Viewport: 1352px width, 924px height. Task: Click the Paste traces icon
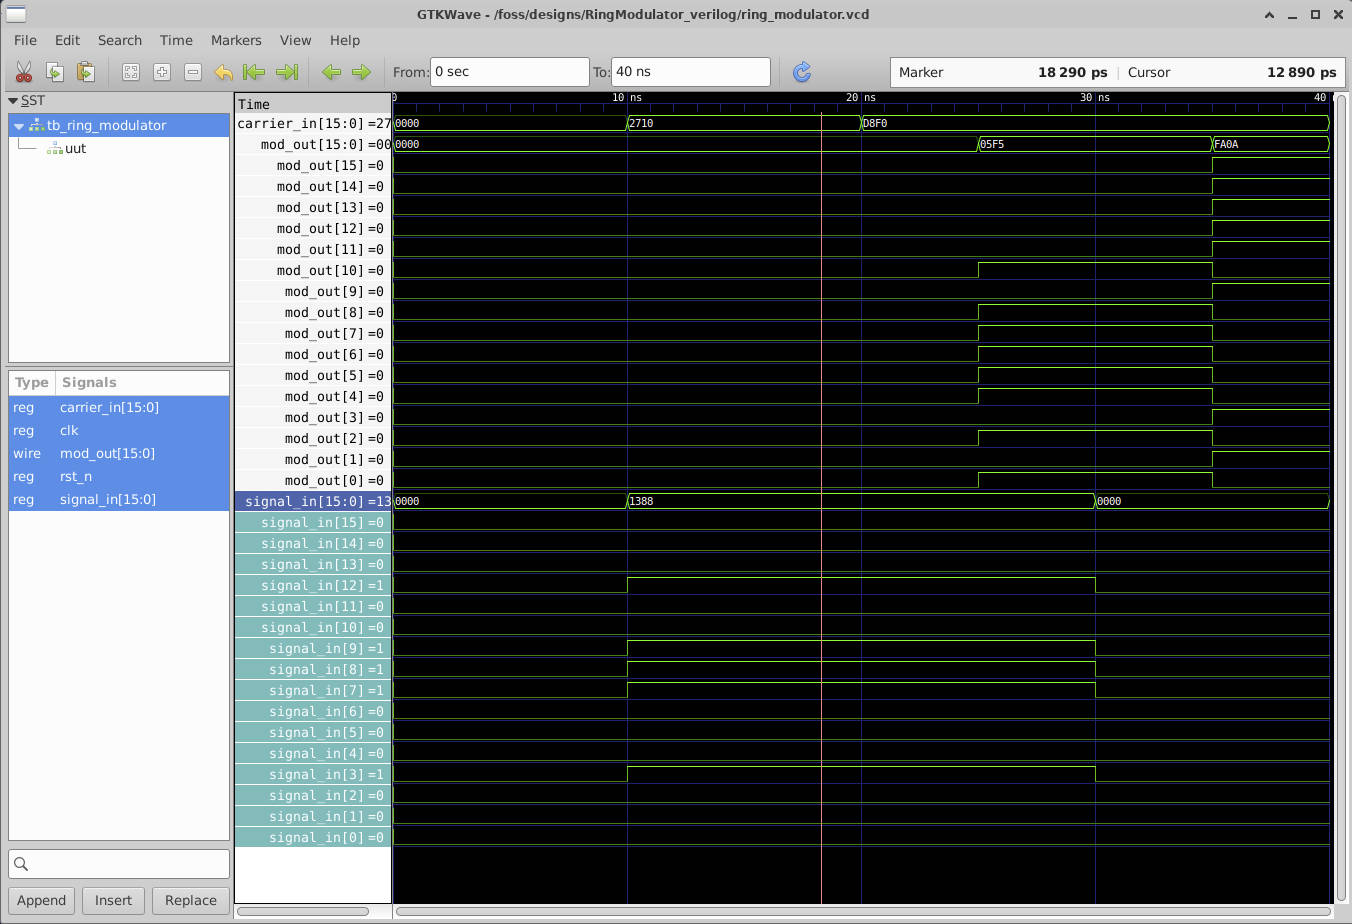(x=86, y=72)
